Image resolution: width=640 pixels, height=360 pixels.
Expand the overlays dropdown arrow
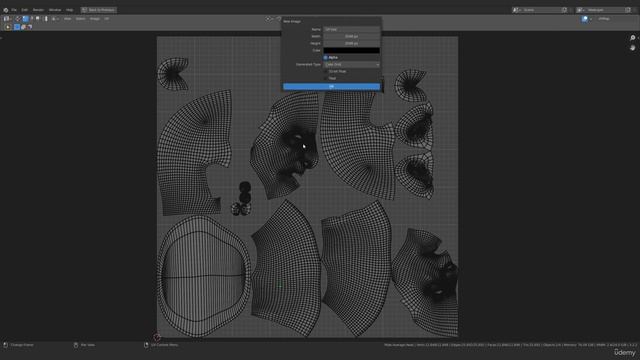click(591, 19)
